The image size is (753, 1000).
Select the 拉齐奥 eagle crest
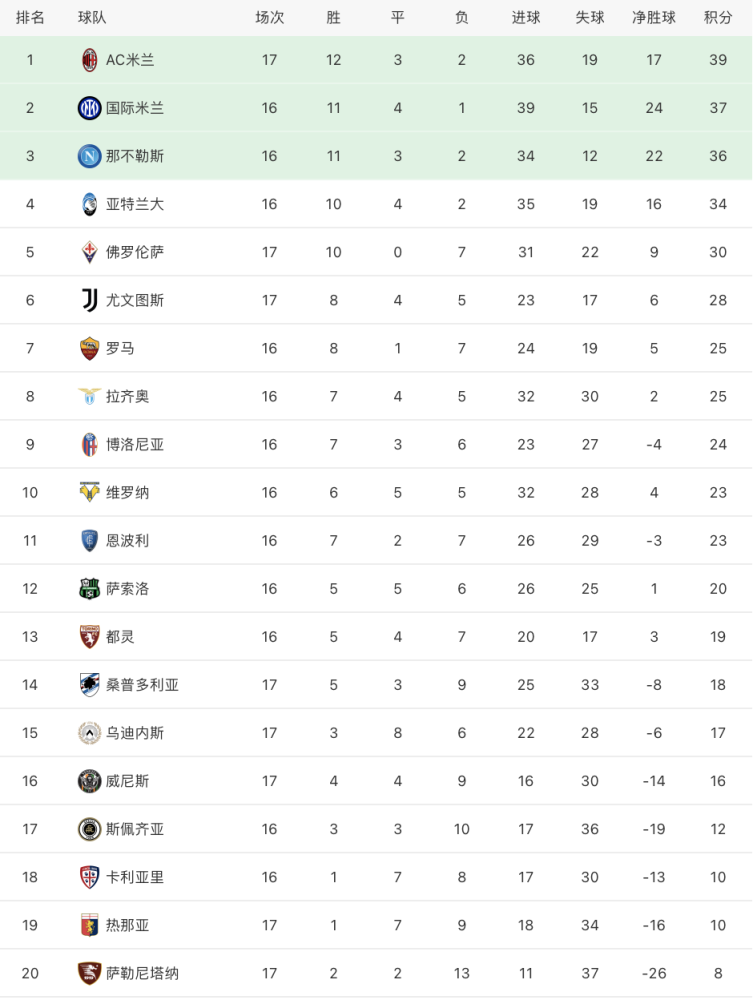click(x=90, y=396)
